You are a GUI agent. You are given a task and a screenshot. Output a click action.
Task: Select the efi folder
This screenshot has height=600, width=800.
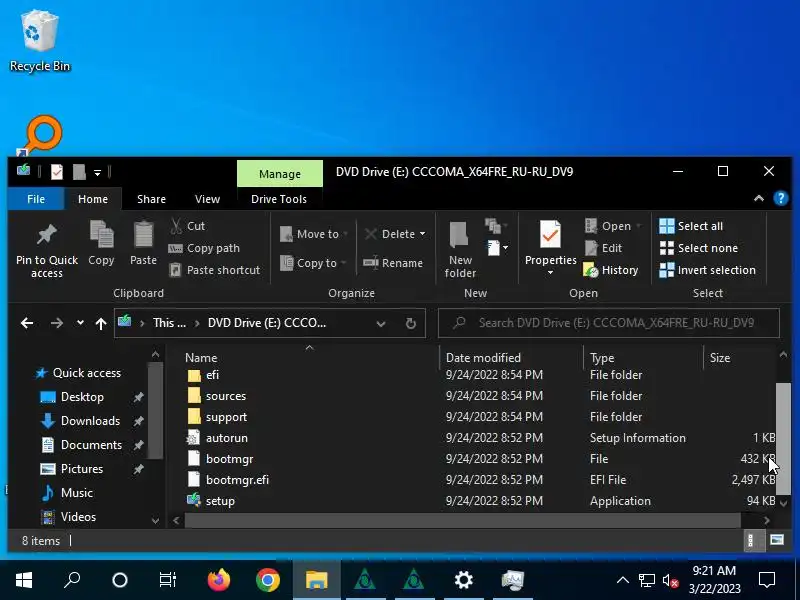click(212, 375)
